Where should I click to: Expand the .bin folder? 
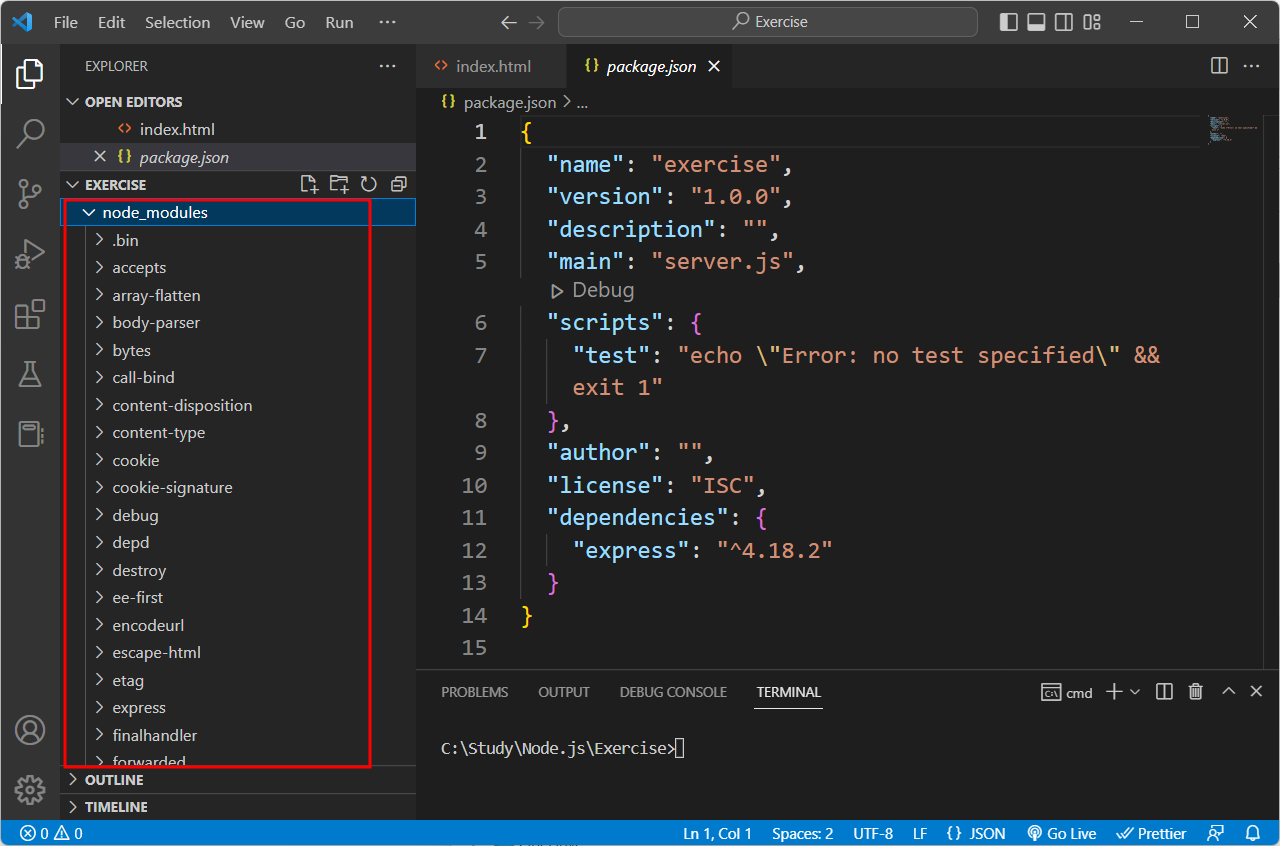(x=238, y=240)
